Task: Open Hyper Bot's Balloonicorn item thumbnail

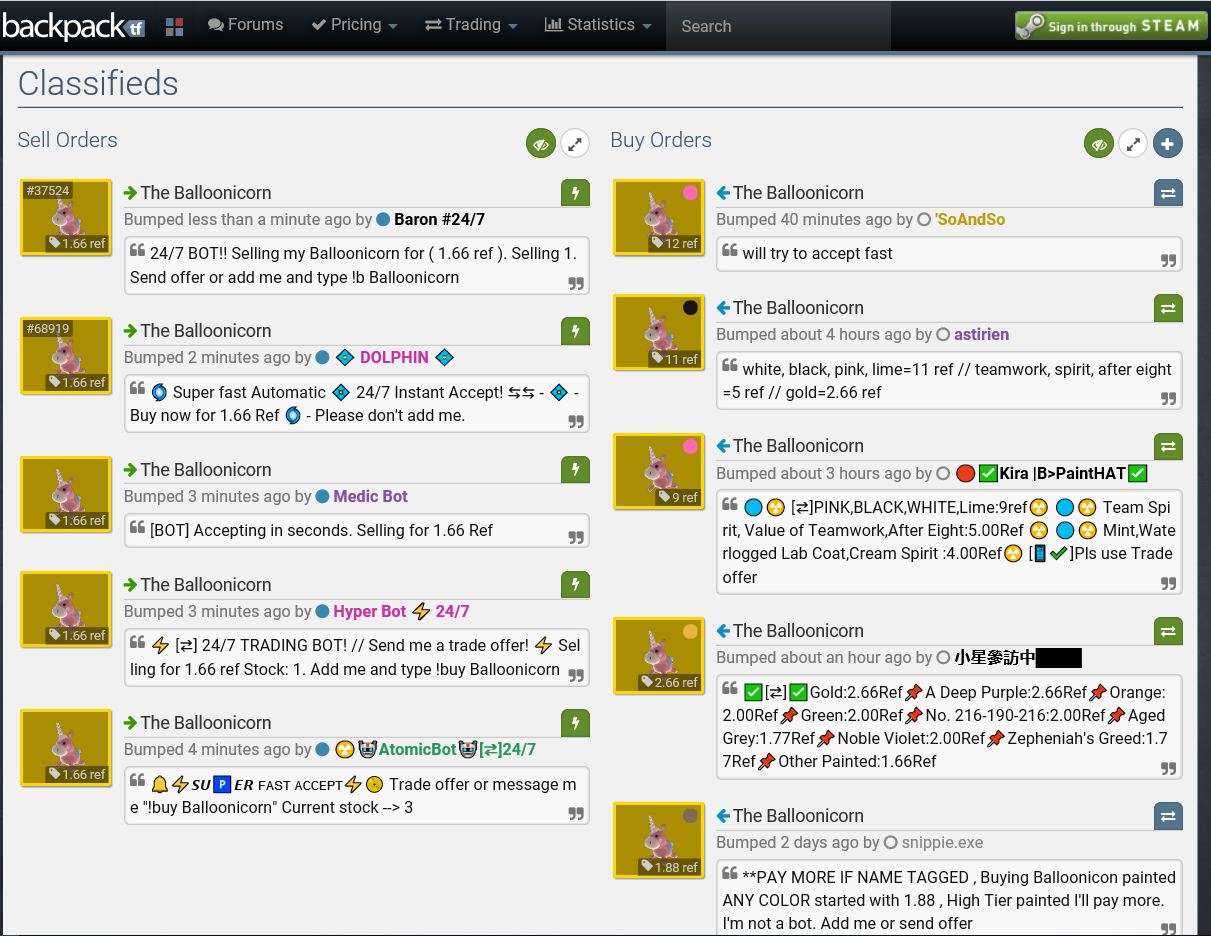Action: [x=65, y=610]
